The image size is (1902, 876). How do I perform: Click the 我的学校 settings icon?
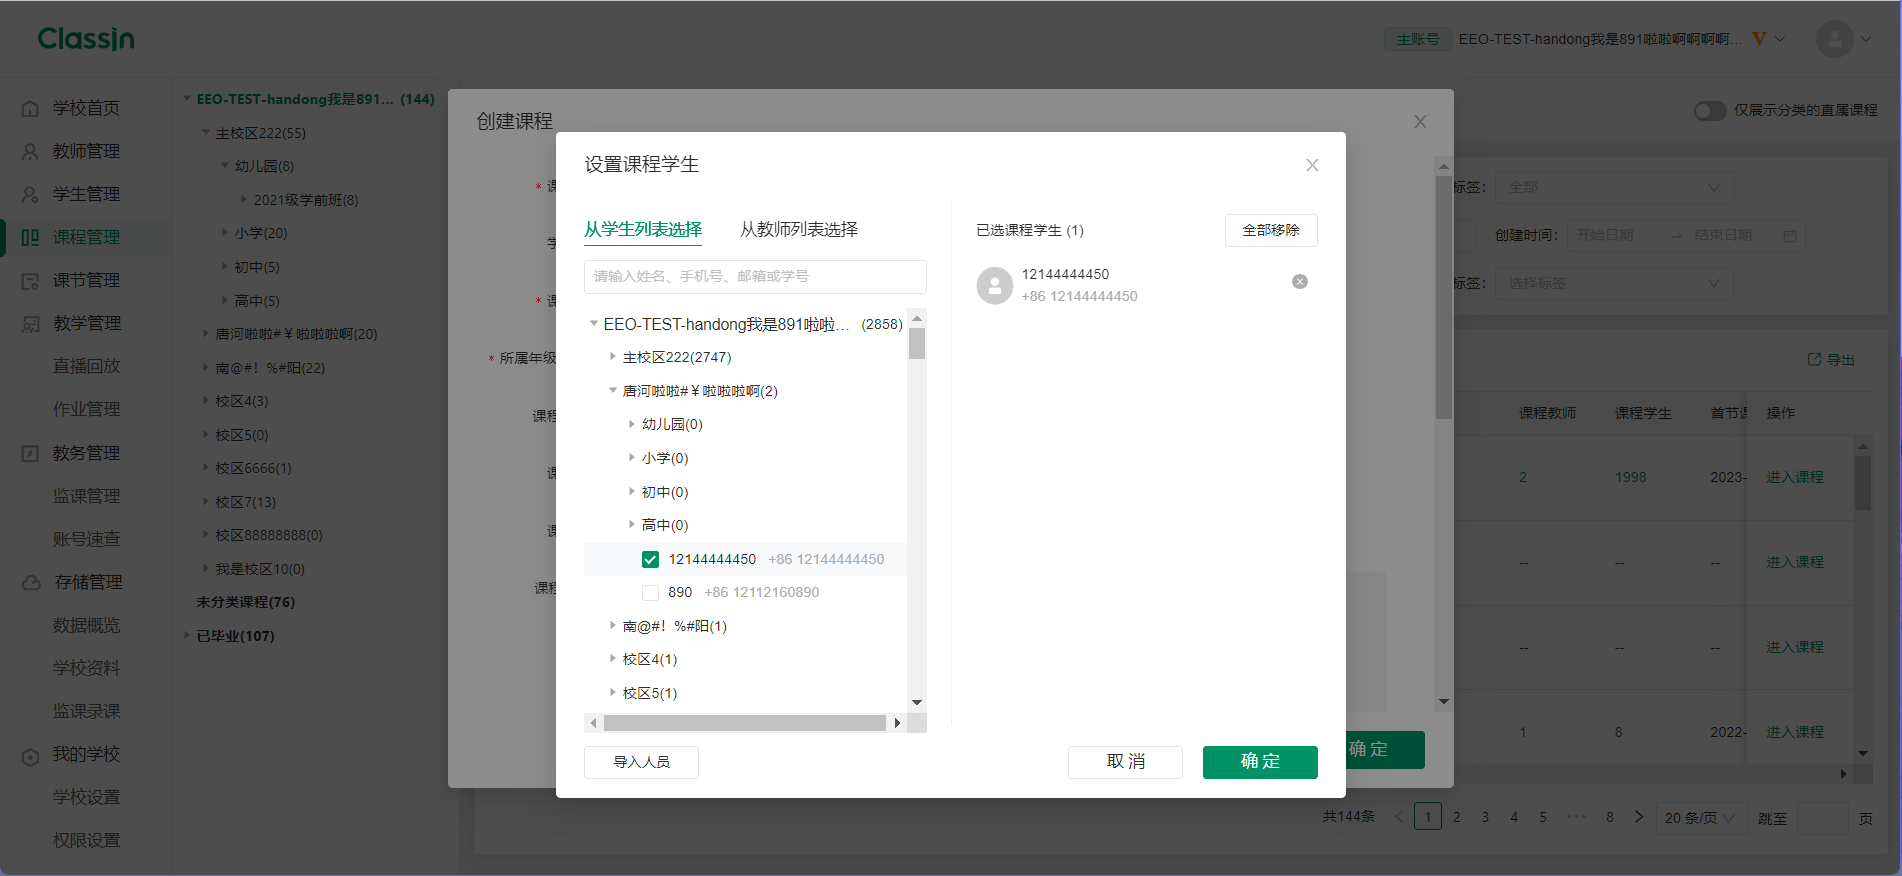click(31, 755)
